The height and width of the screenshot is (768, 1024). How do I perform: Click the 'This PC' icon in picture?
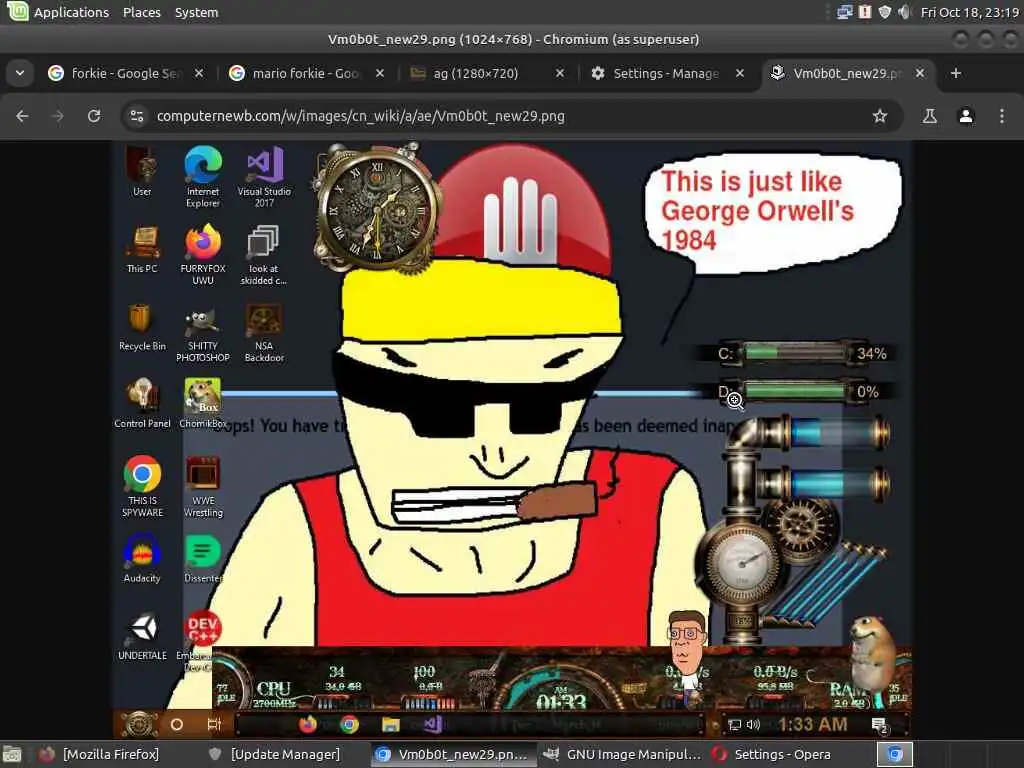click(x=142, y=249)
